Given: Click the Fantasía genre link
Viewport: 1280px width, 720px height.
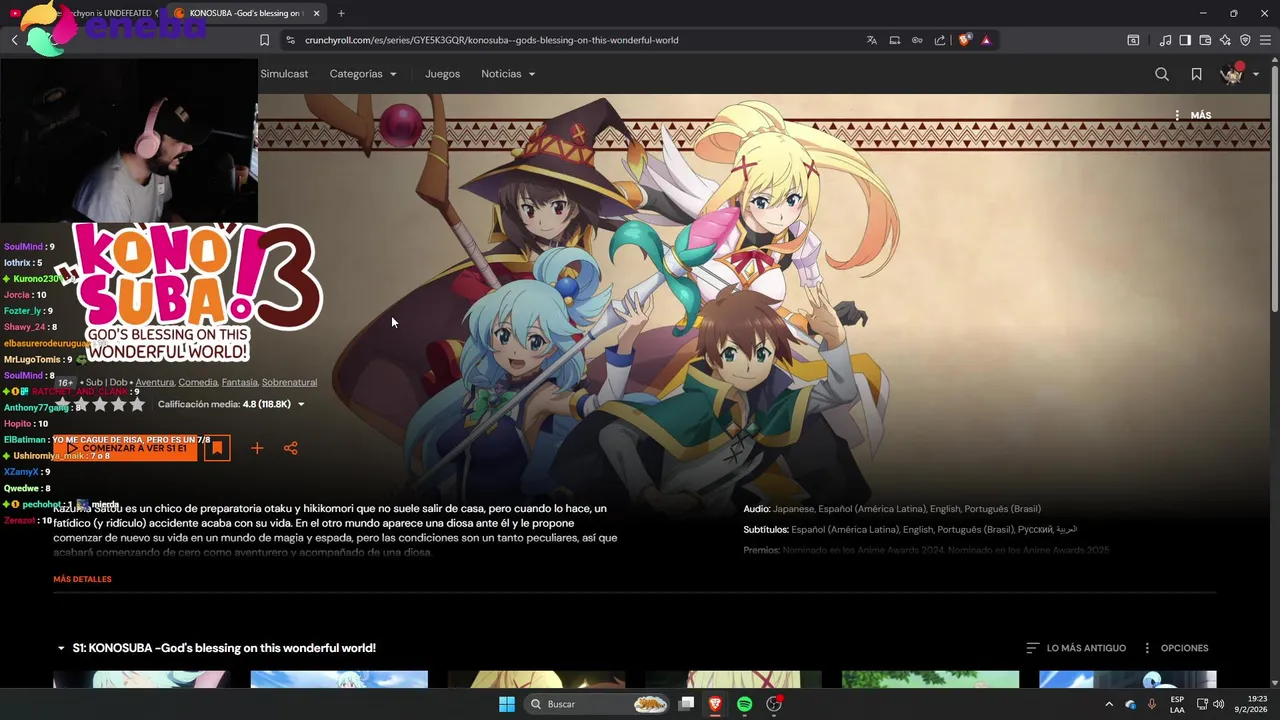Looking at the screenshot, I should pyautogui.click(x=240, y=382).
